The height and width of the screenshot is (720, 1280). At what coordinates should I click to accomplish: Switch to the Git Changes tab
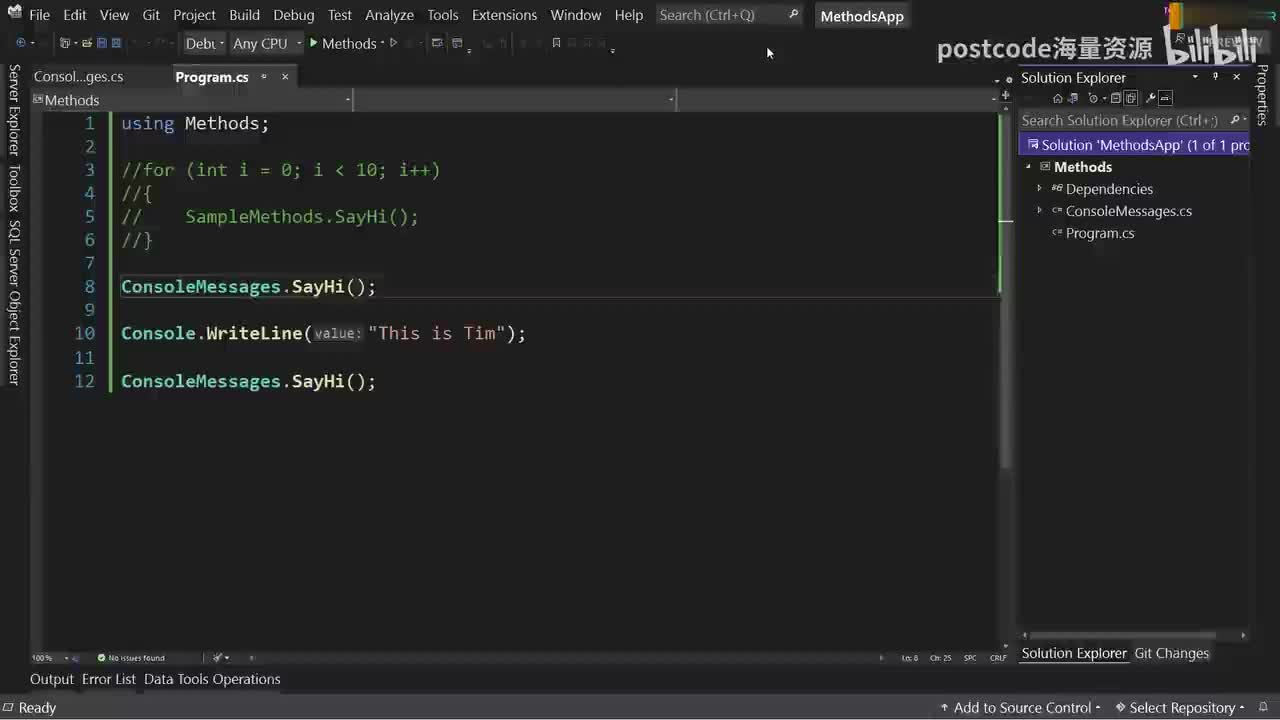[x=1172, y=653]
